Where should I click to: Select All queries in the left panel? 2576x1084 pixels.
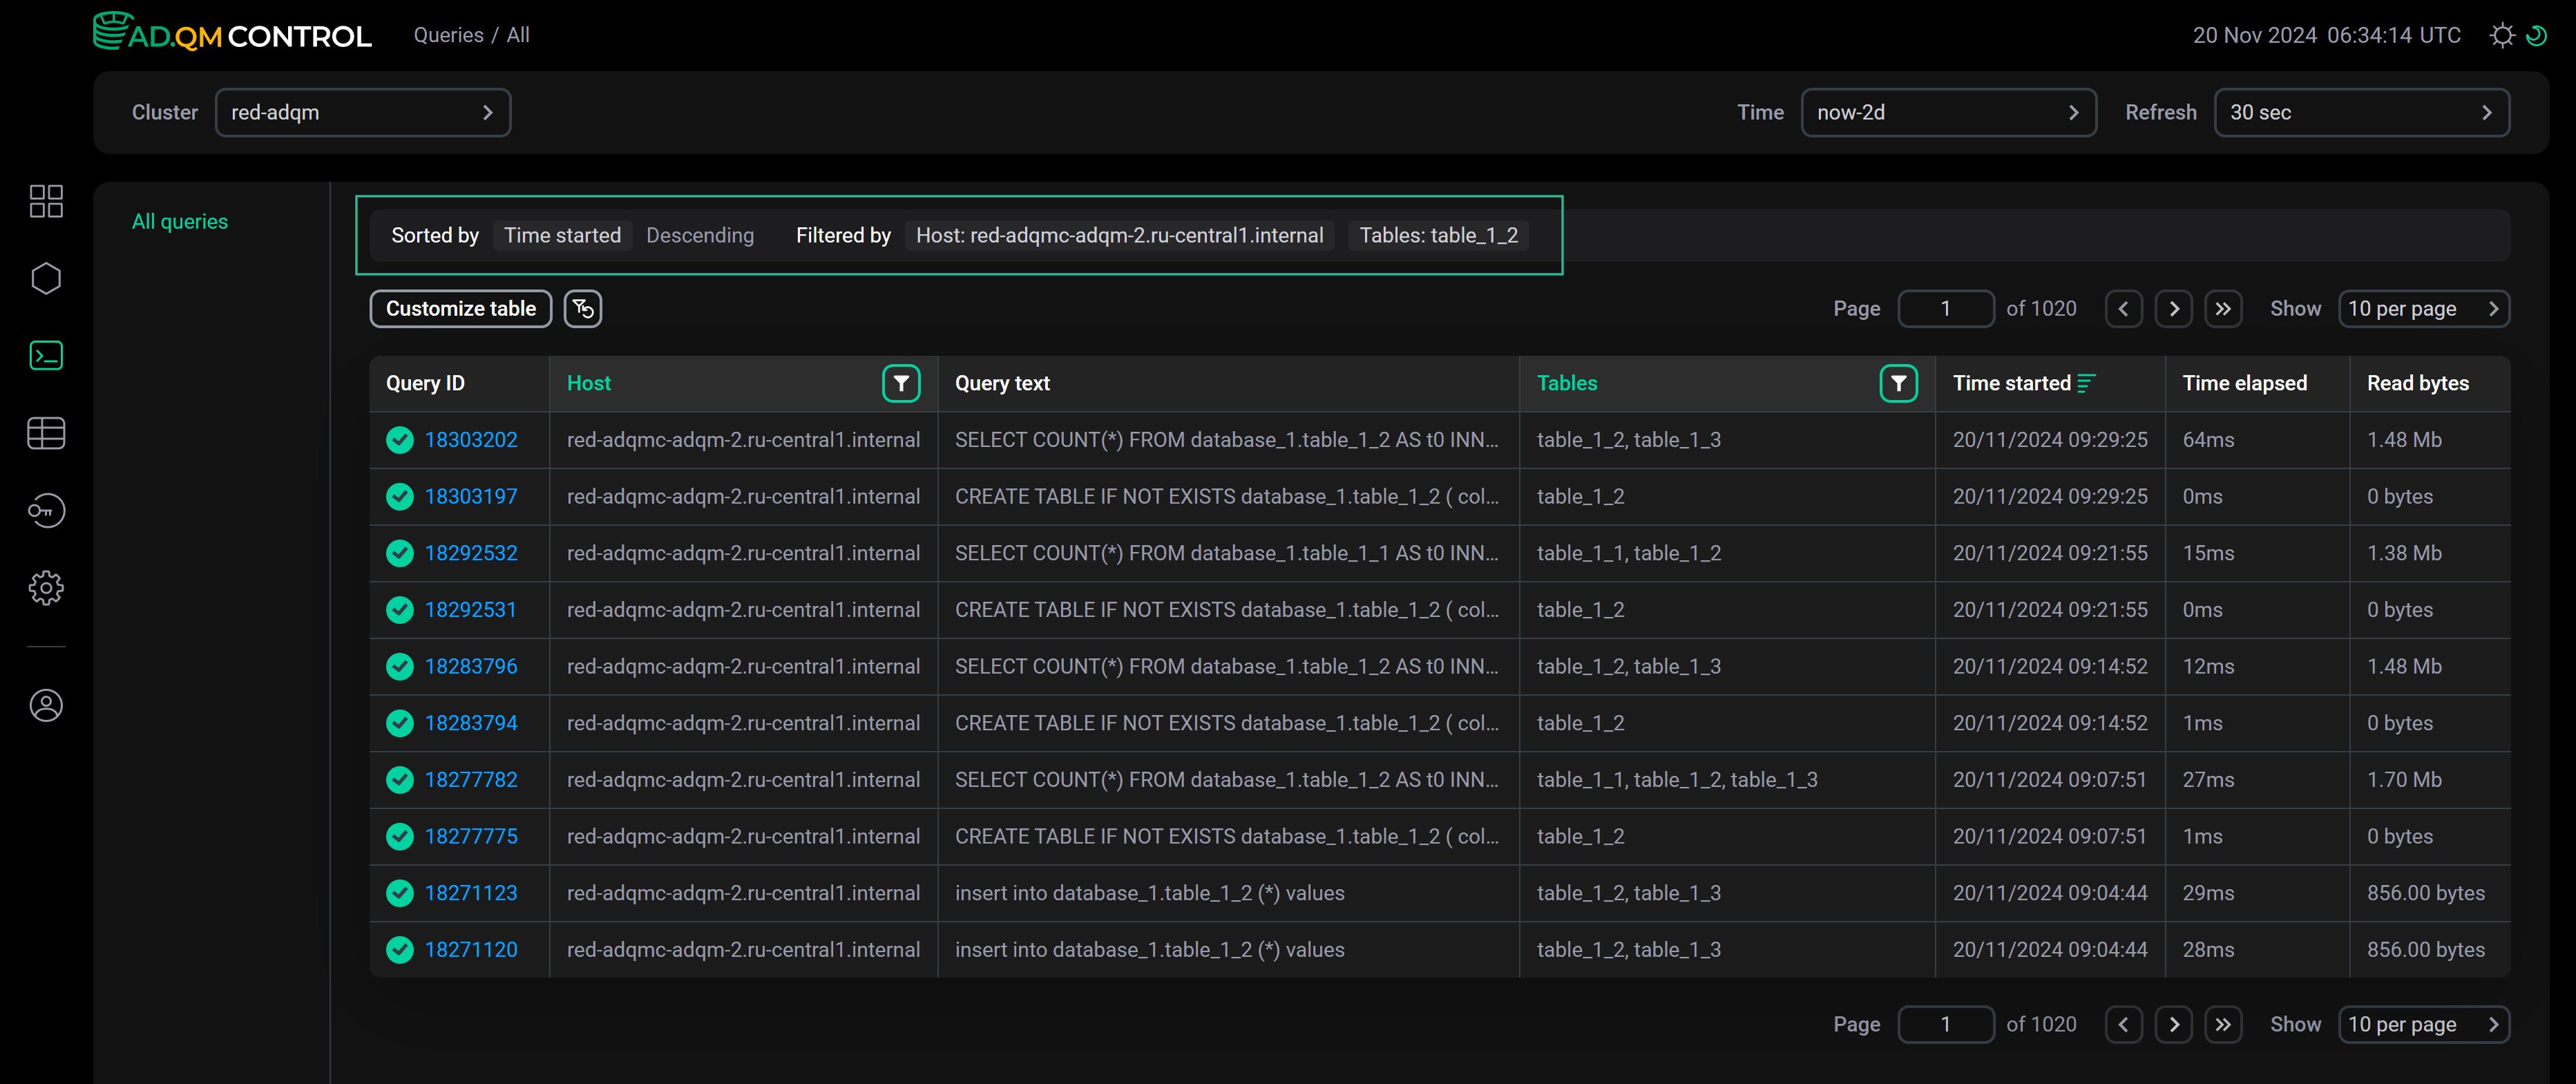180,221
